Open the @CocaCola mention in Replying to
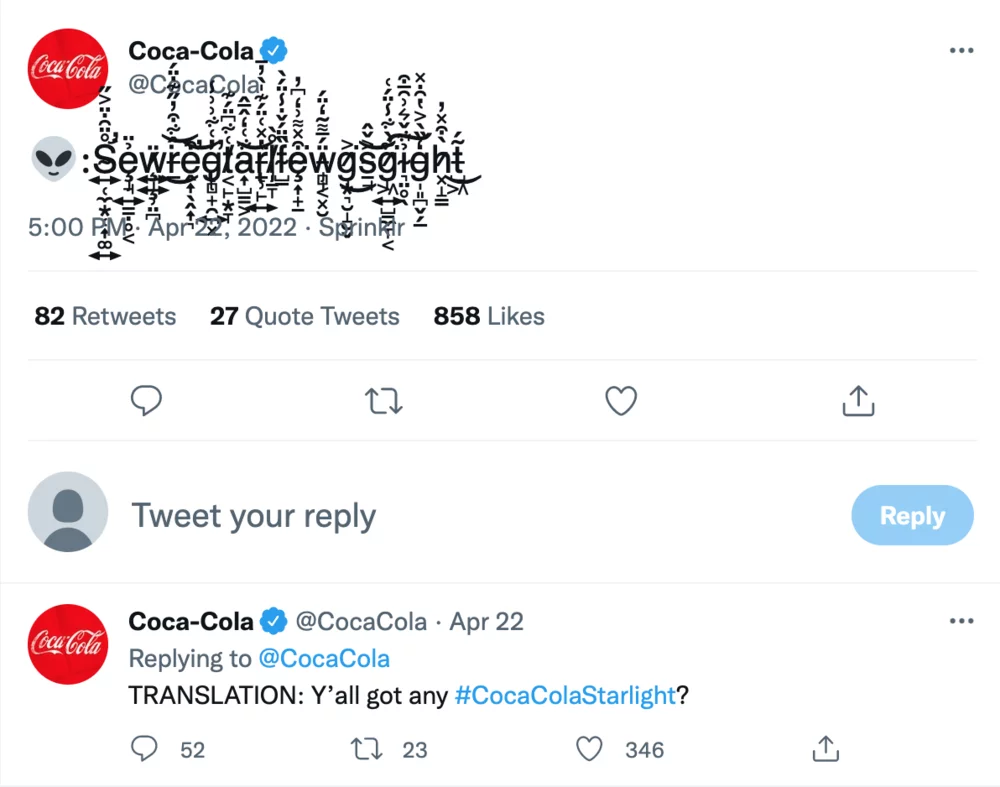The image size is (1000, 787). pyautogui.click(x=324, y=659)
